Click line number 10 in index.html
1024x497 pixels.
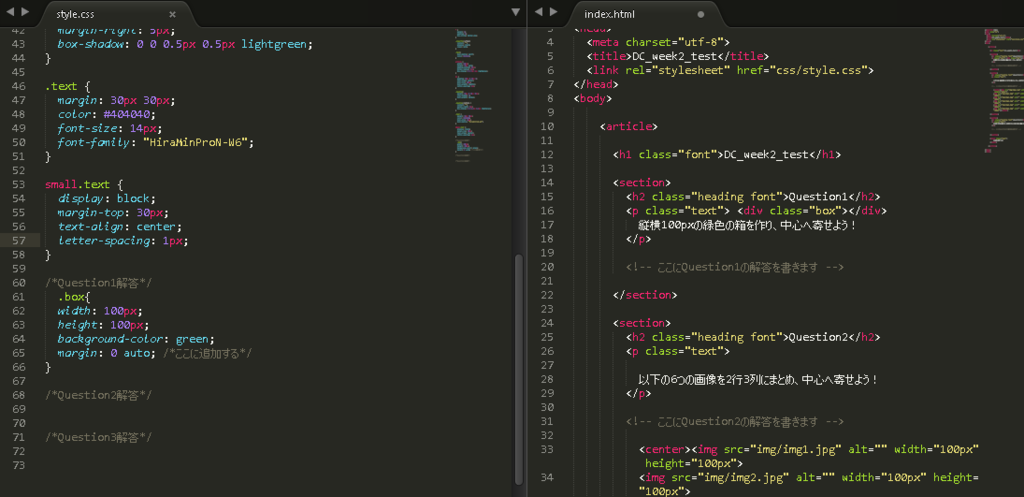547,127
